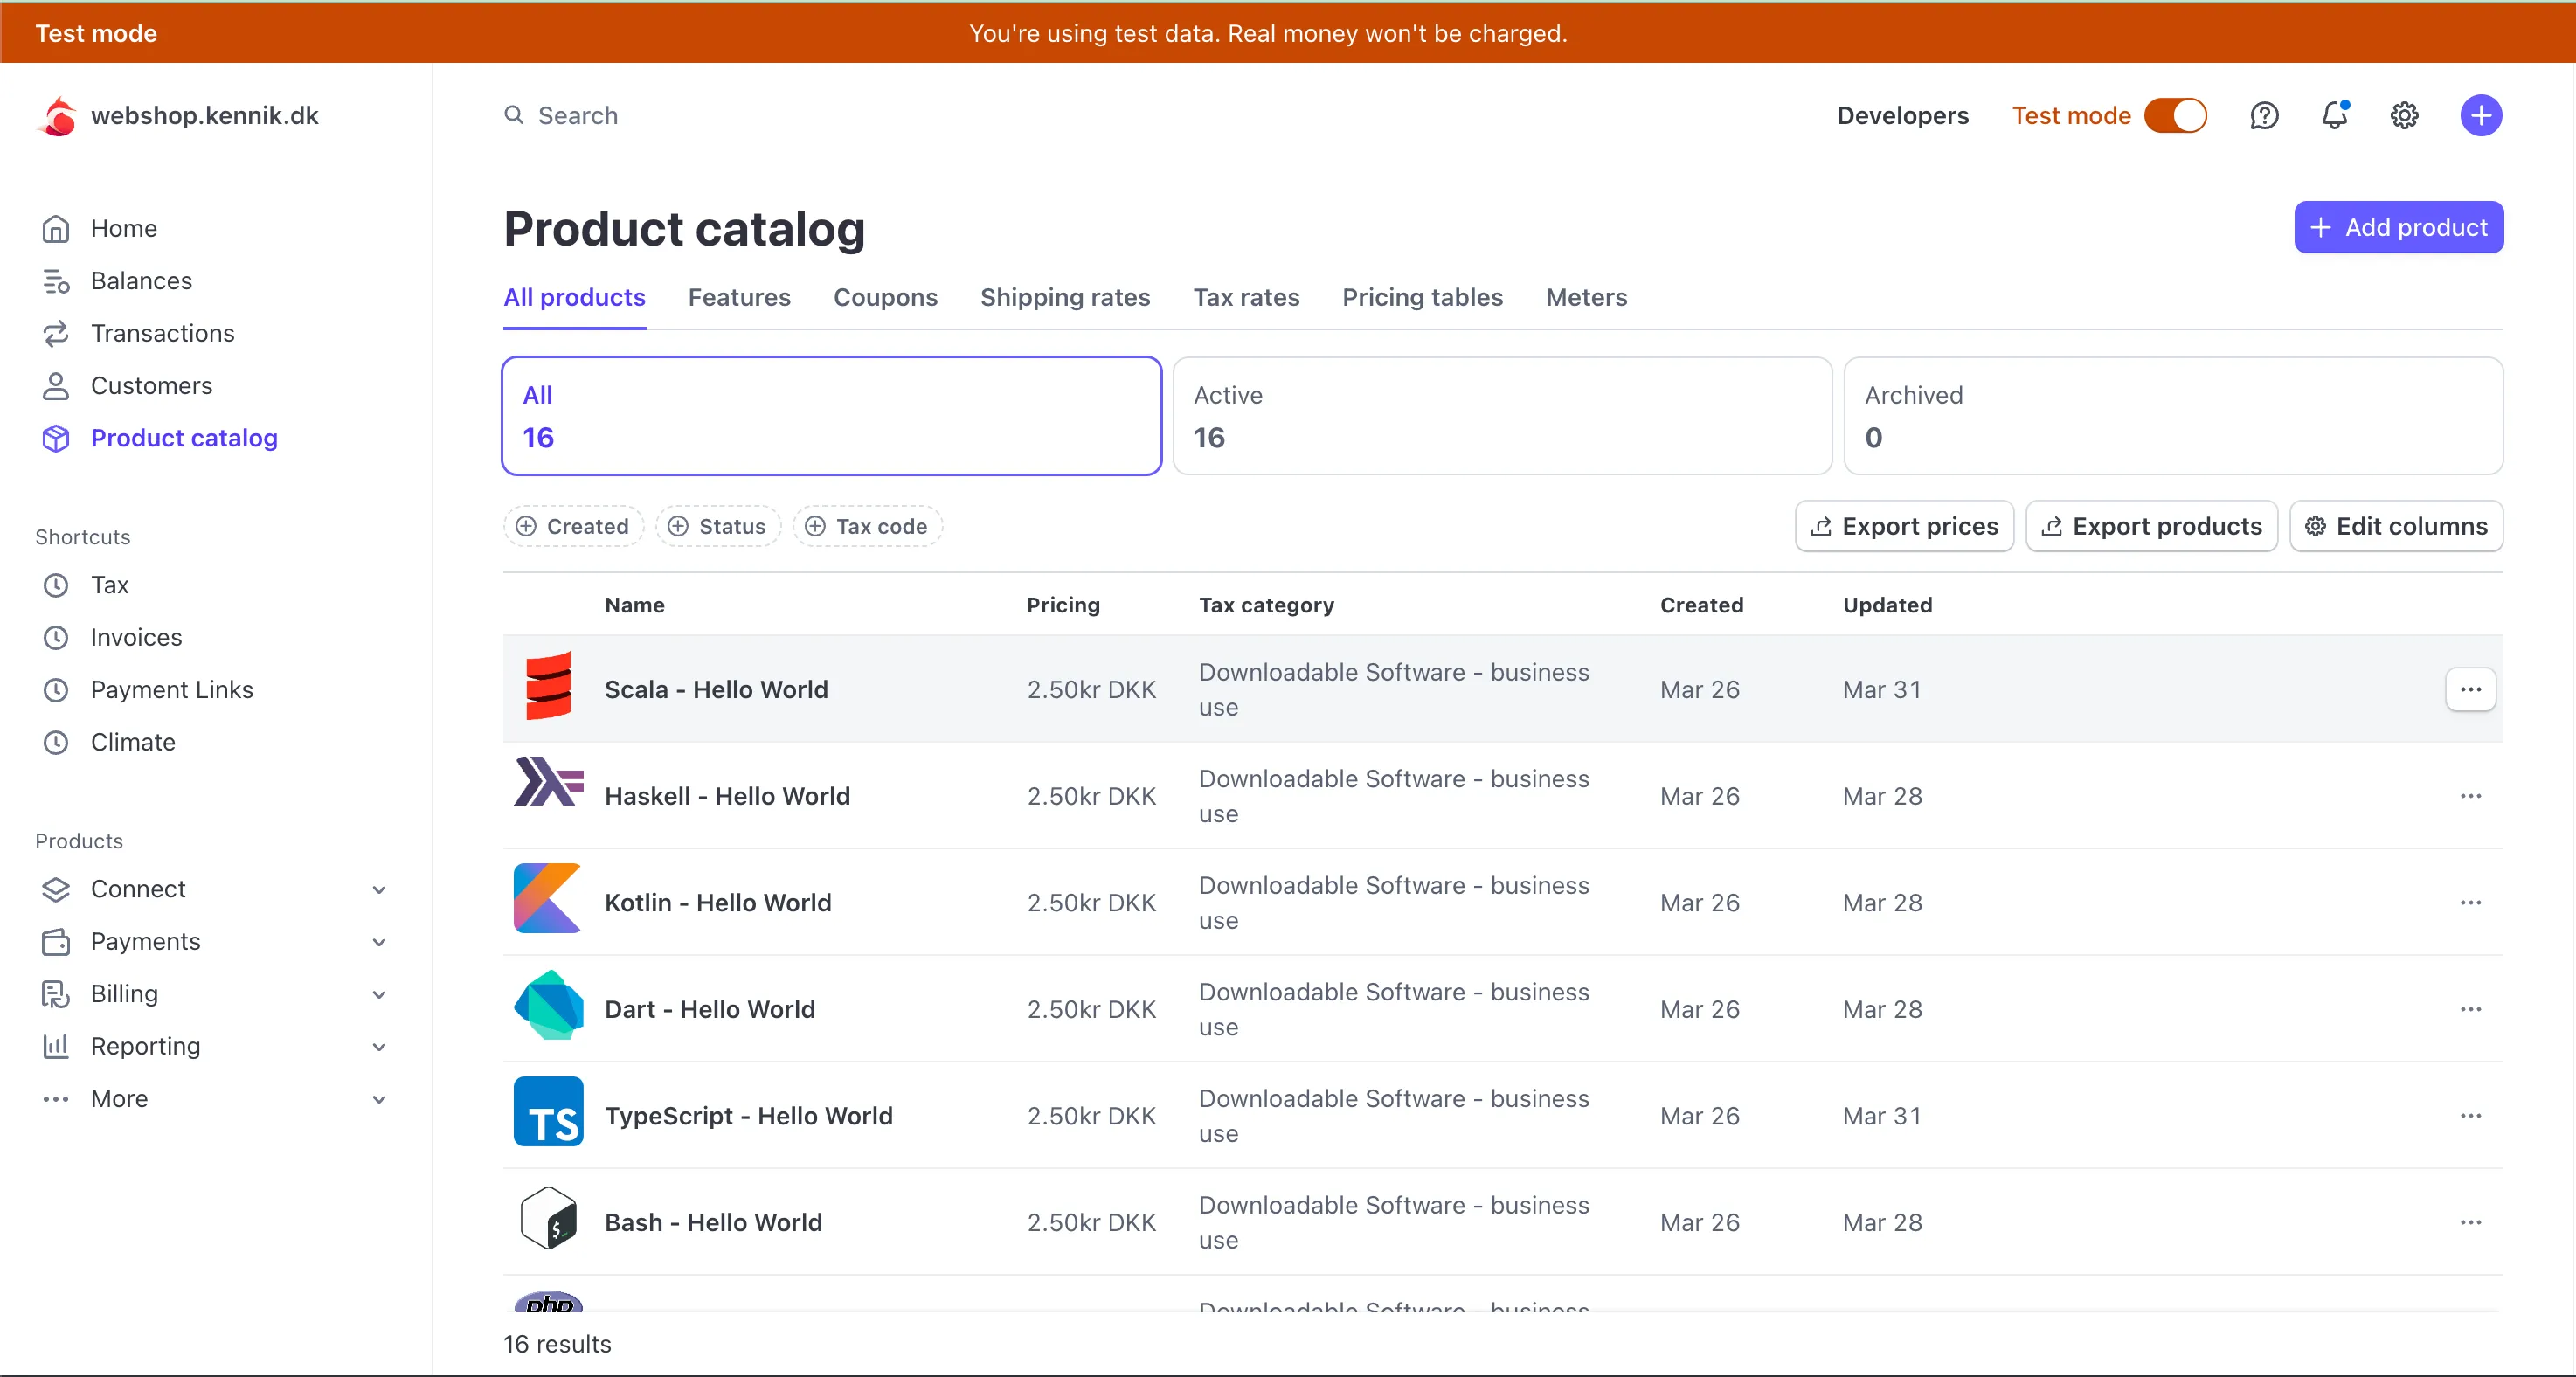
Task: Select the All products tab
Action: 574,297
